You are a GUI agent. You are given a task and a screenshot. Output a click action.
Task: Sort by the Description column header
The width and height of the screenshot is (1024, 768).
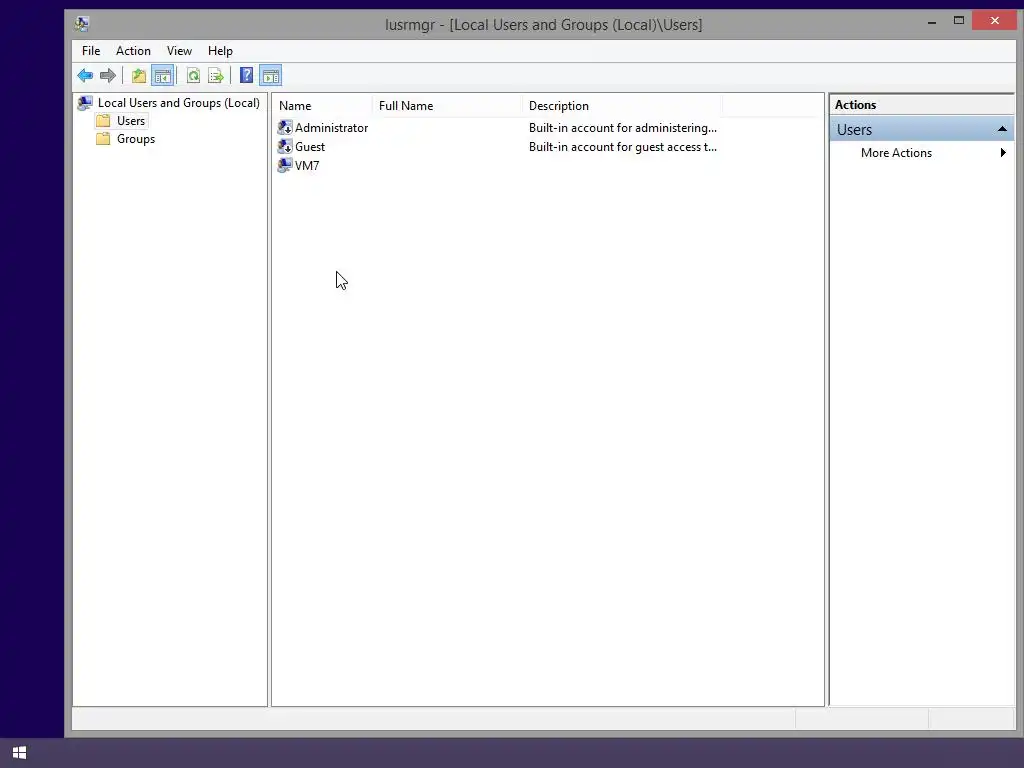tap(622, 106)
